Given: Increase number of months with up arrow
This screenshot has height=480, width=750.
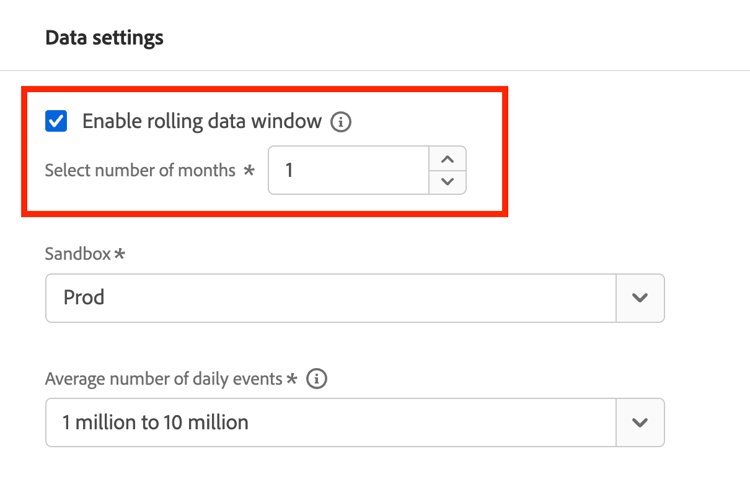Looking at the screenshot, I should point(447,159).
